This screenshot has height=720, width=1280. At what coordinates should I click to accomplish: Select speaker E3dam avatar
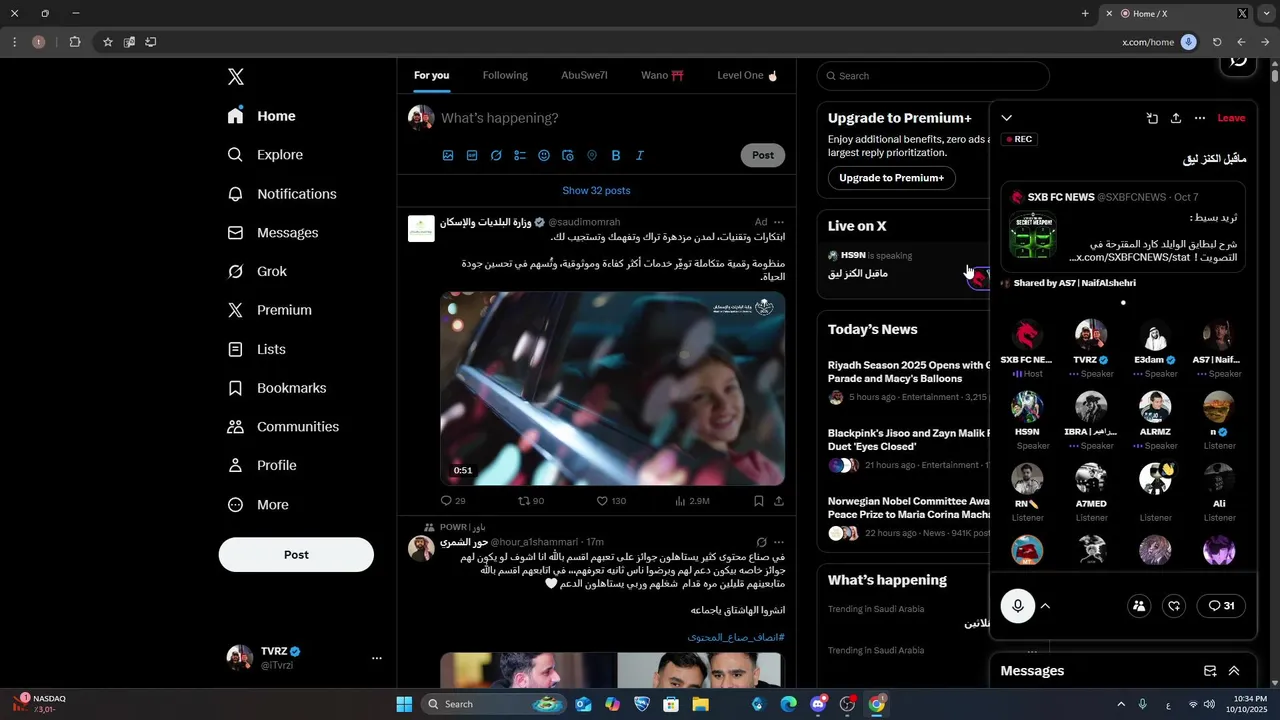(1155, 335)
